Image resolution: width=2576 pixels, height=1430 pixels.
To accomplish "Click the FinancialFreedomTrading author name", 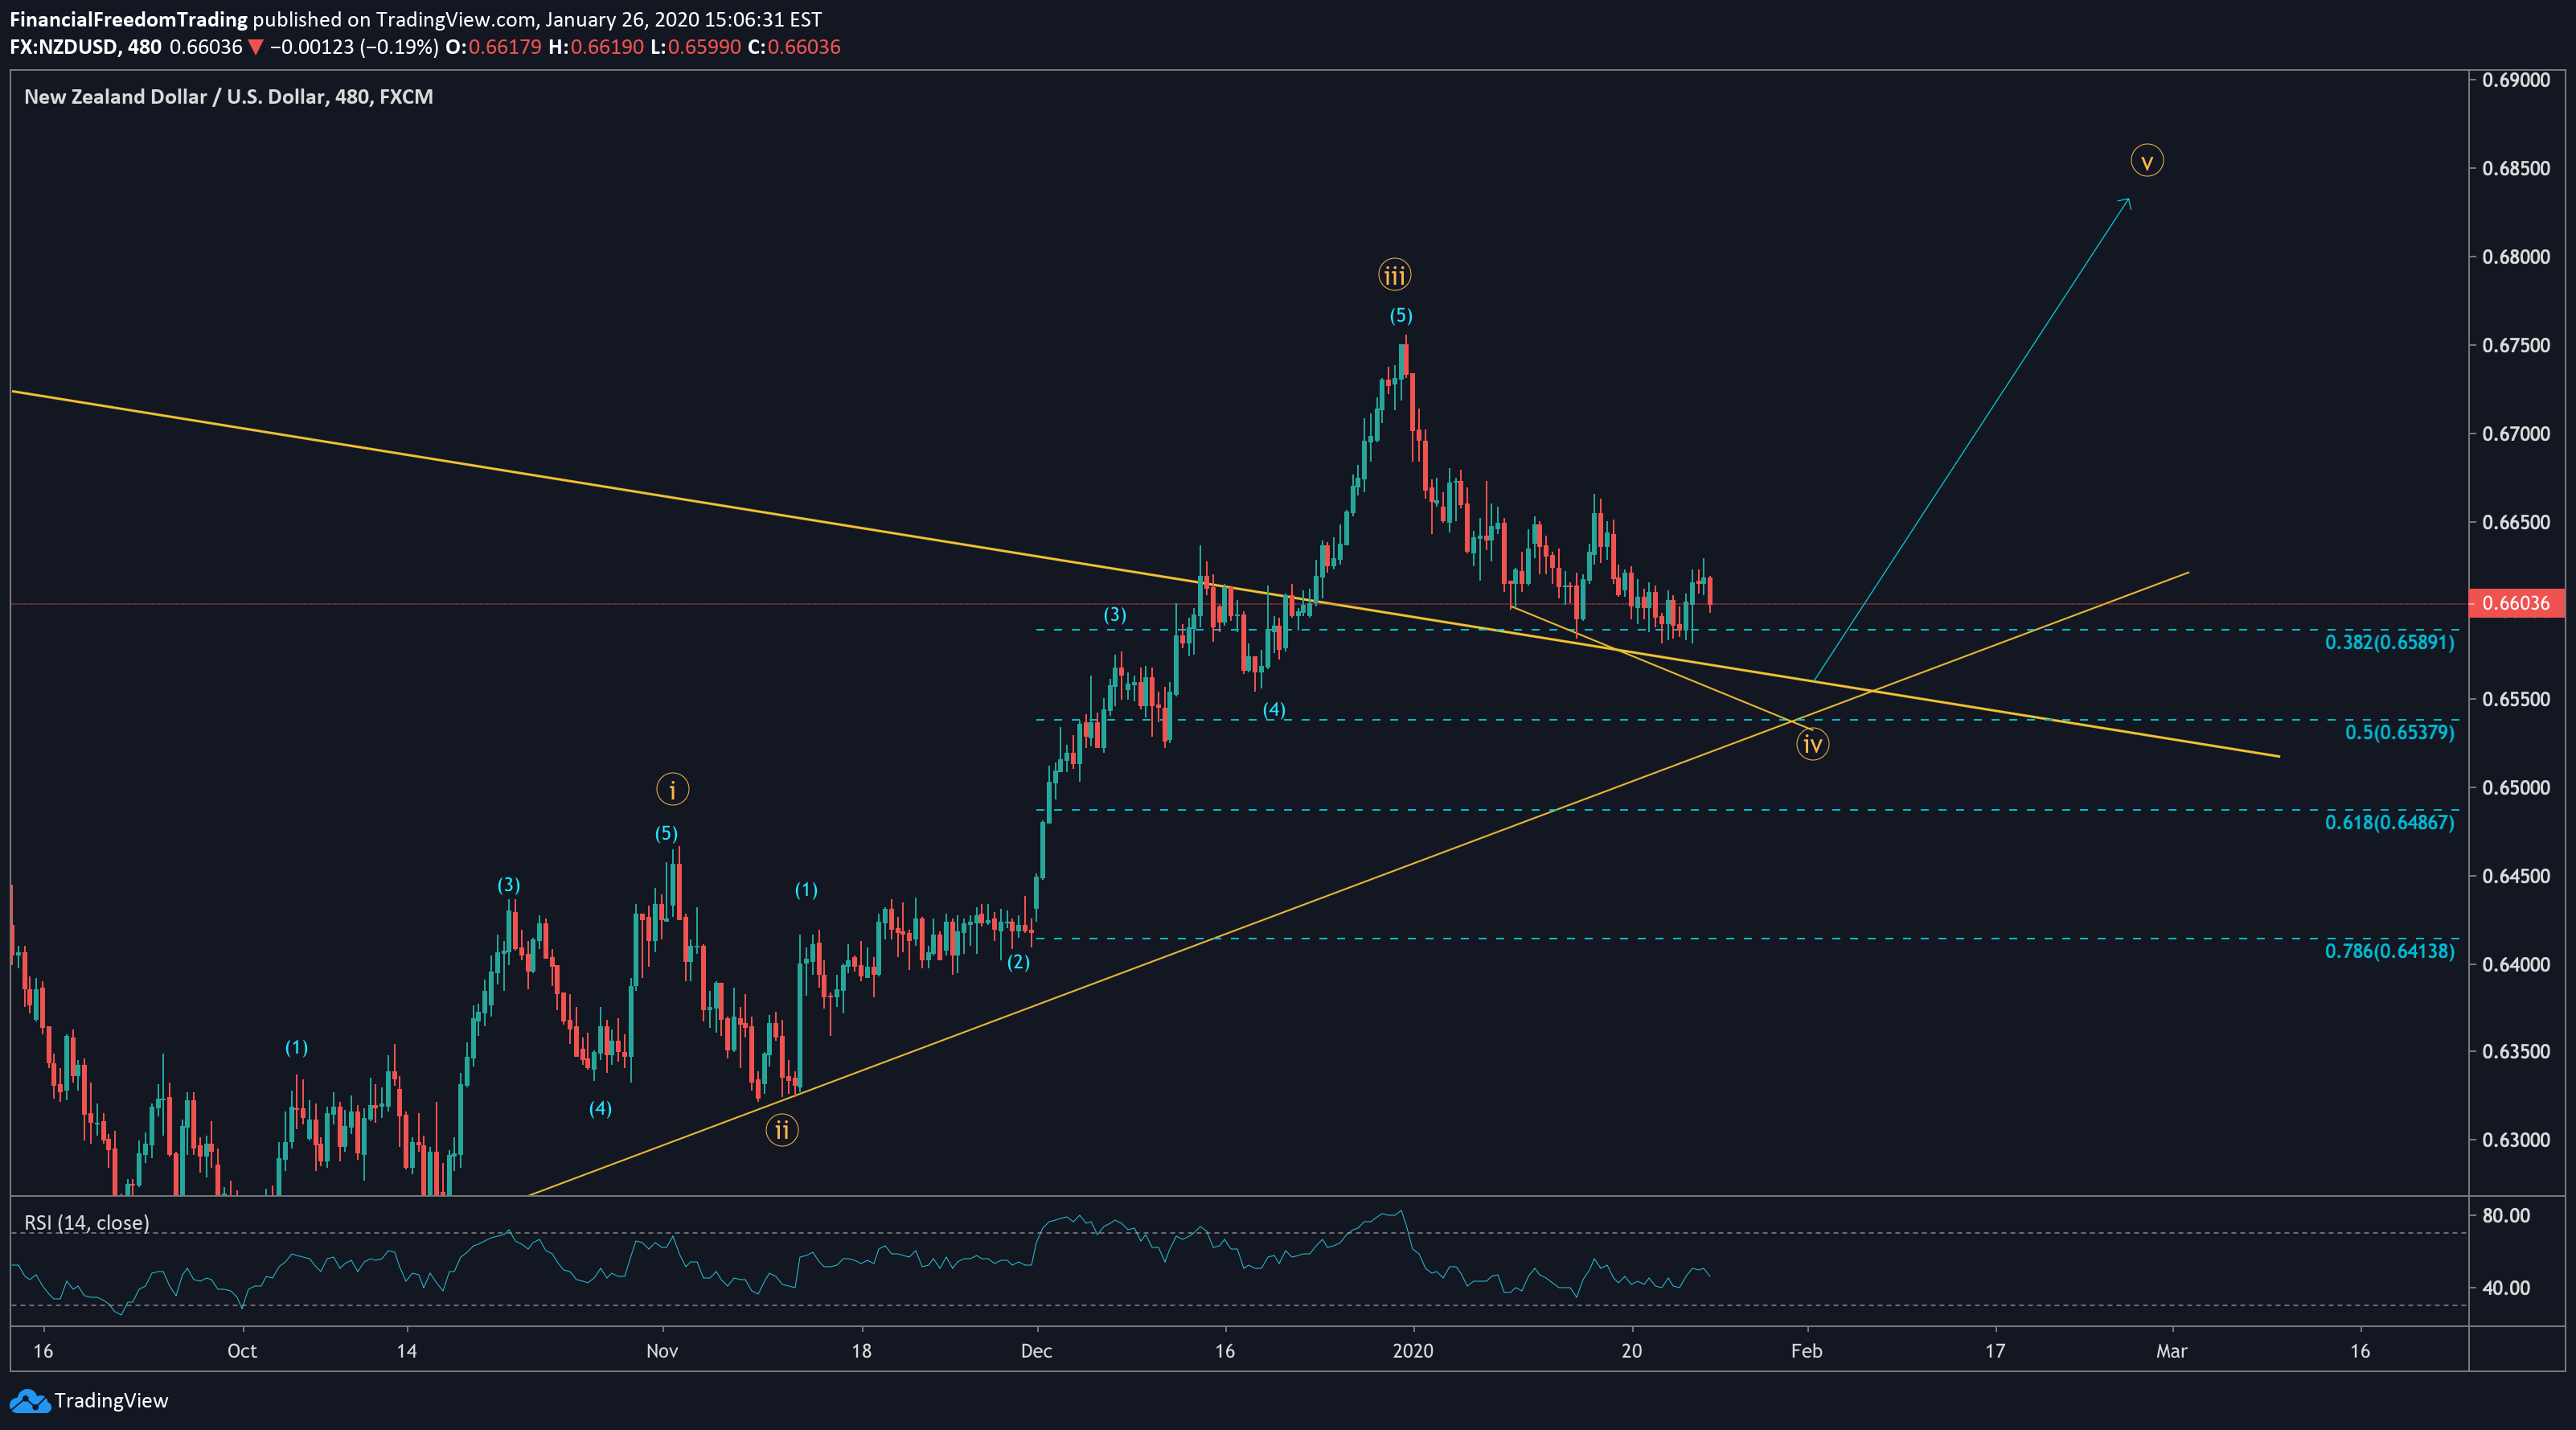I will point(128,19).
